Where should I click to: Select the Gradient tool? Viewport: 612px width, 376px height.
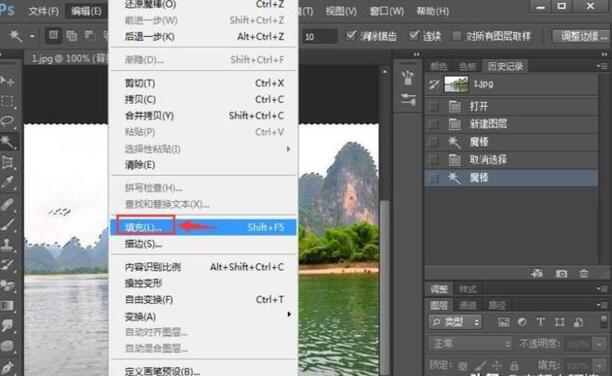pos(7,305)
